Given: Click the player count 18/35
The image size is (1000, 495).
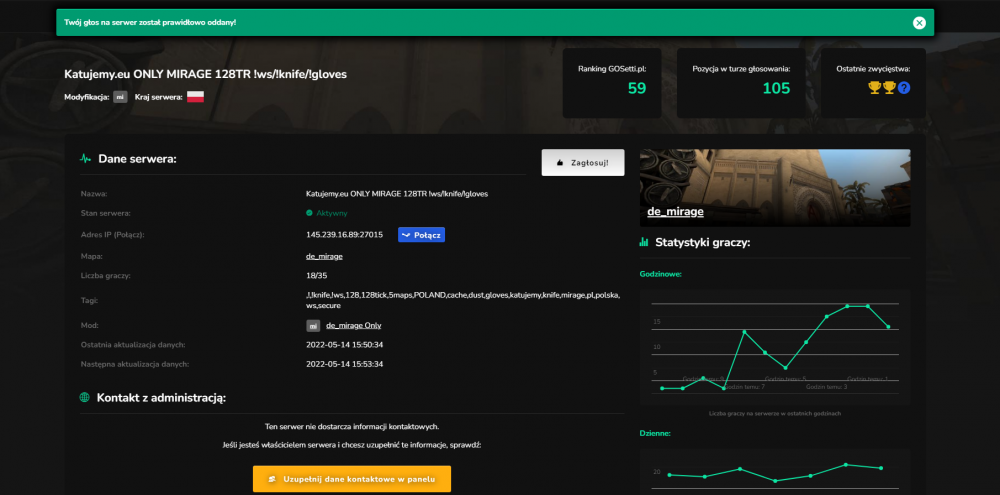Looking at the screenshot, I should click(x=316, y=276).
